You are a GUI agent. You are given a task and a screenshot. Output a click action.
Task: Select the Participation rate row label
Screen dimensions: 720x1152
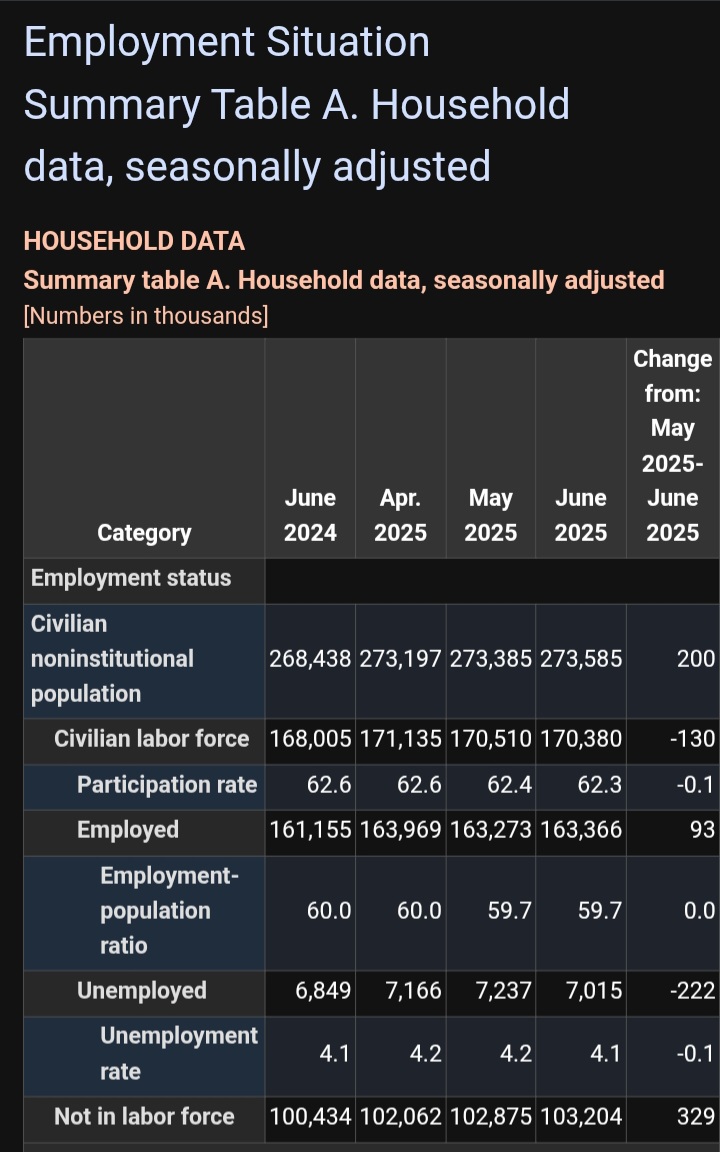pyautogui.click(x=168, y=785)
